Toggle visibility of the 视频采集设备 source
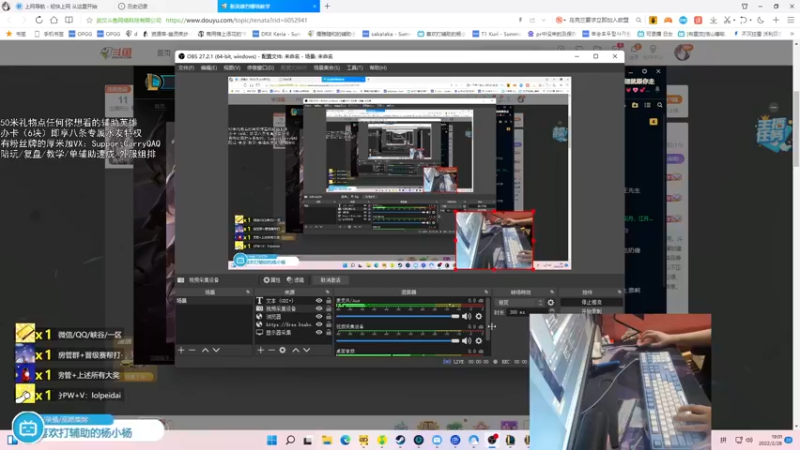 pos(319,309)
